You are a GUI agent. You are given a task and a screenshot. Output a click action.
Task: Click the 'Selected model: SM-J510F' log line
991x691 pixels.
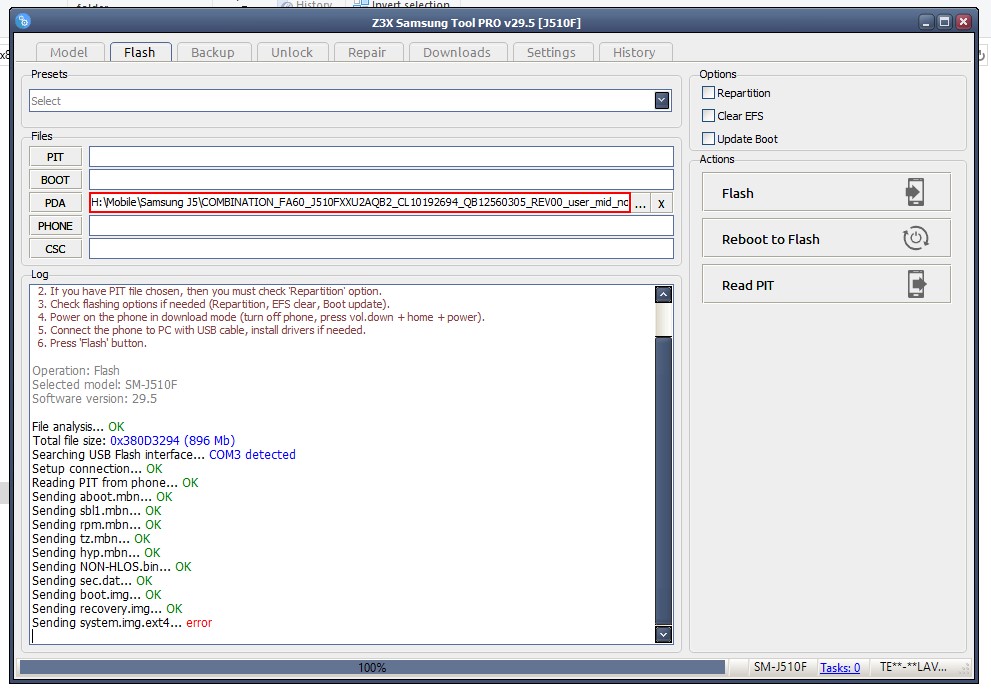[x=105, y=384]
